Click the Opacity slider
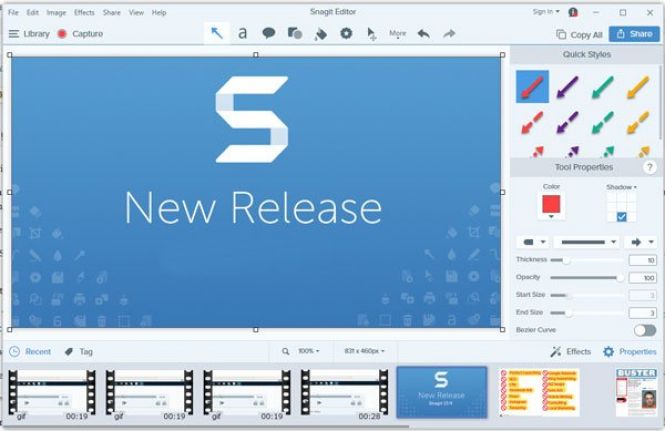 coord(587,278)
